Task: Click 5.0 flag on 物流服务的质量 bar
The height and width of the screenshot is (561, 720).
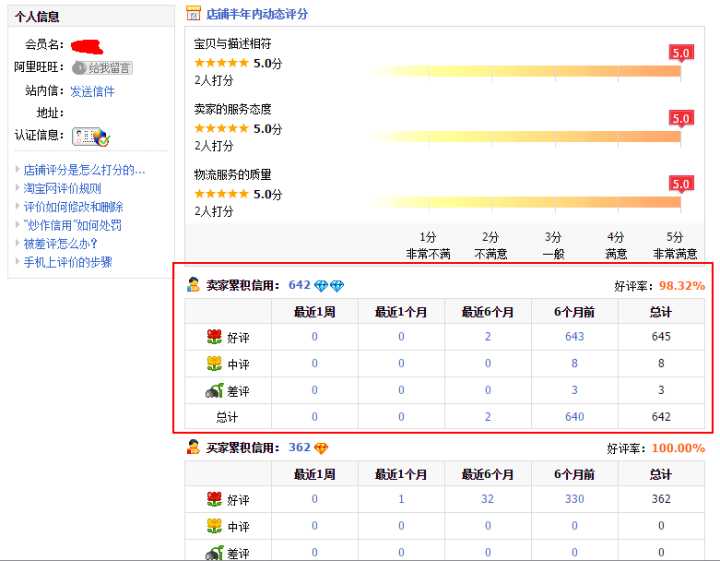Action: point(681,184)
